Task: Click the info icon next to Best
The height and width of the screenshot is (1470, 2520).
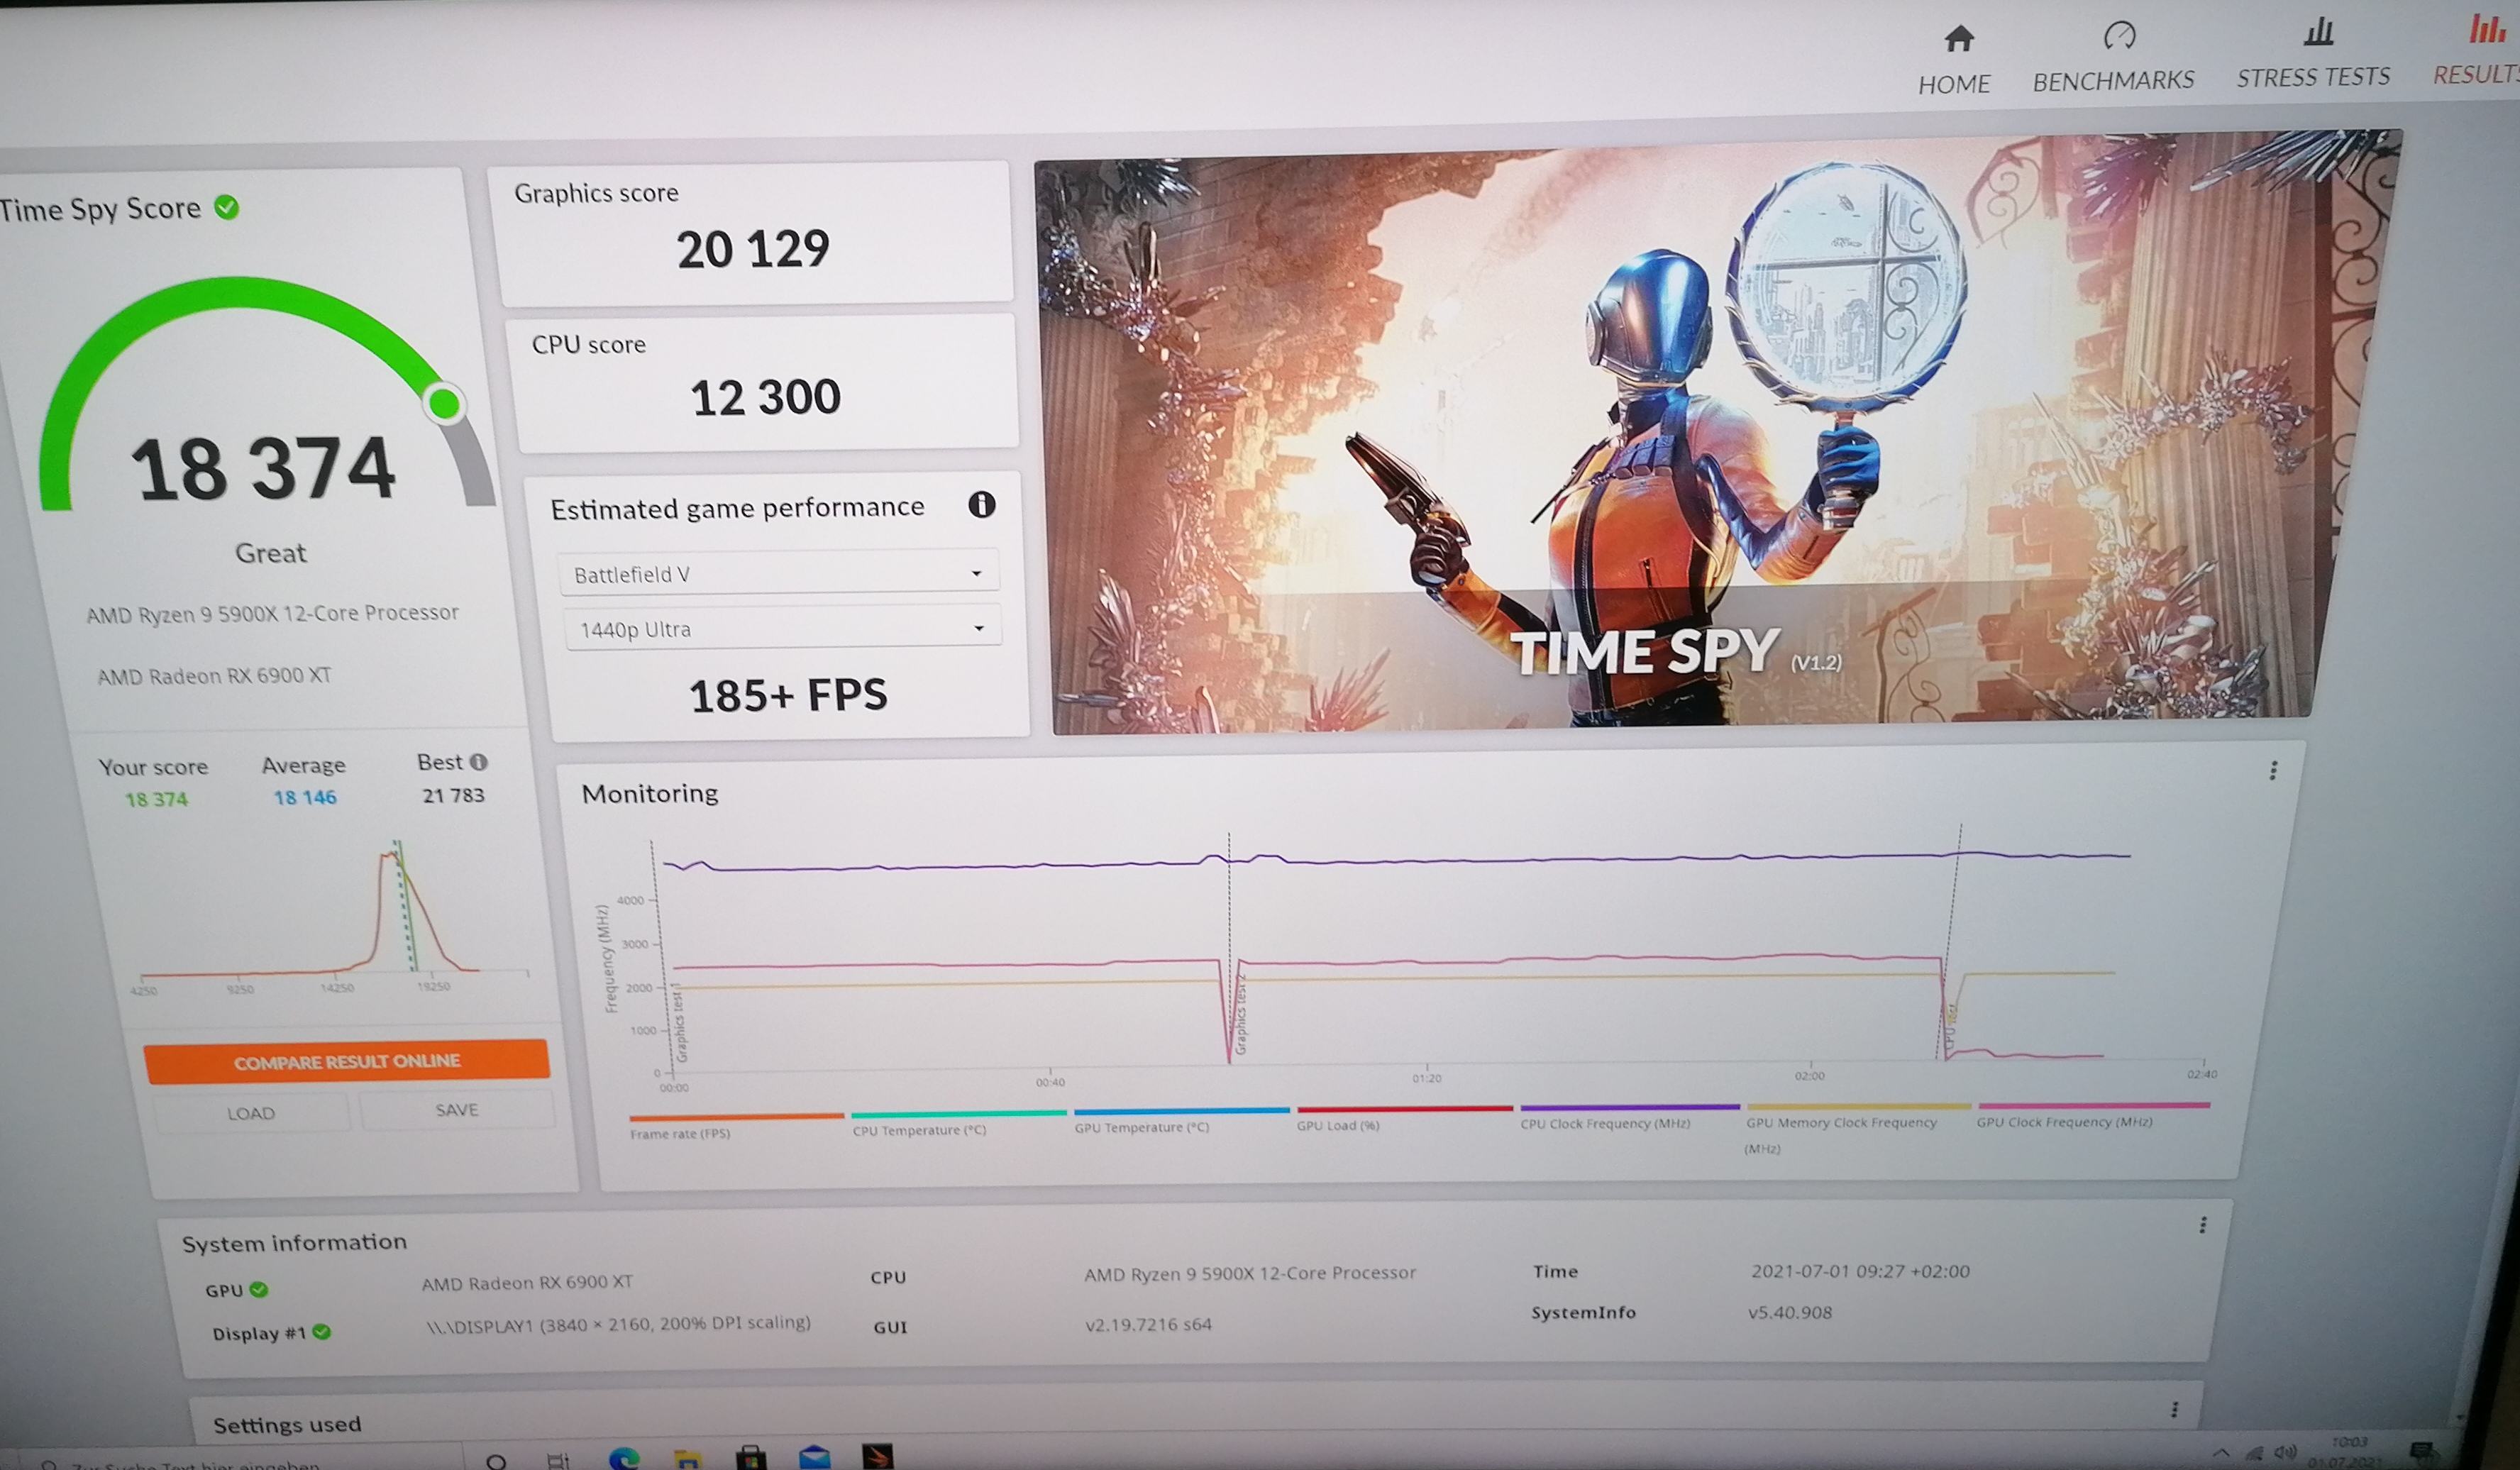Action: (479, 762)
